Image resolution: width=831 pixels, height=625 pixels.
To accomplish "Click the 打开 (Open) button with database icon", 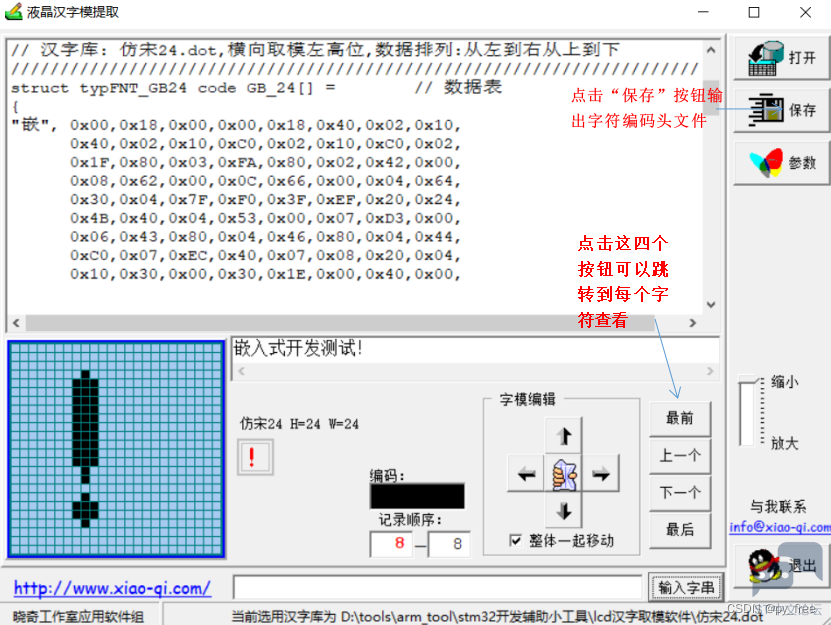I will [781, 58].
